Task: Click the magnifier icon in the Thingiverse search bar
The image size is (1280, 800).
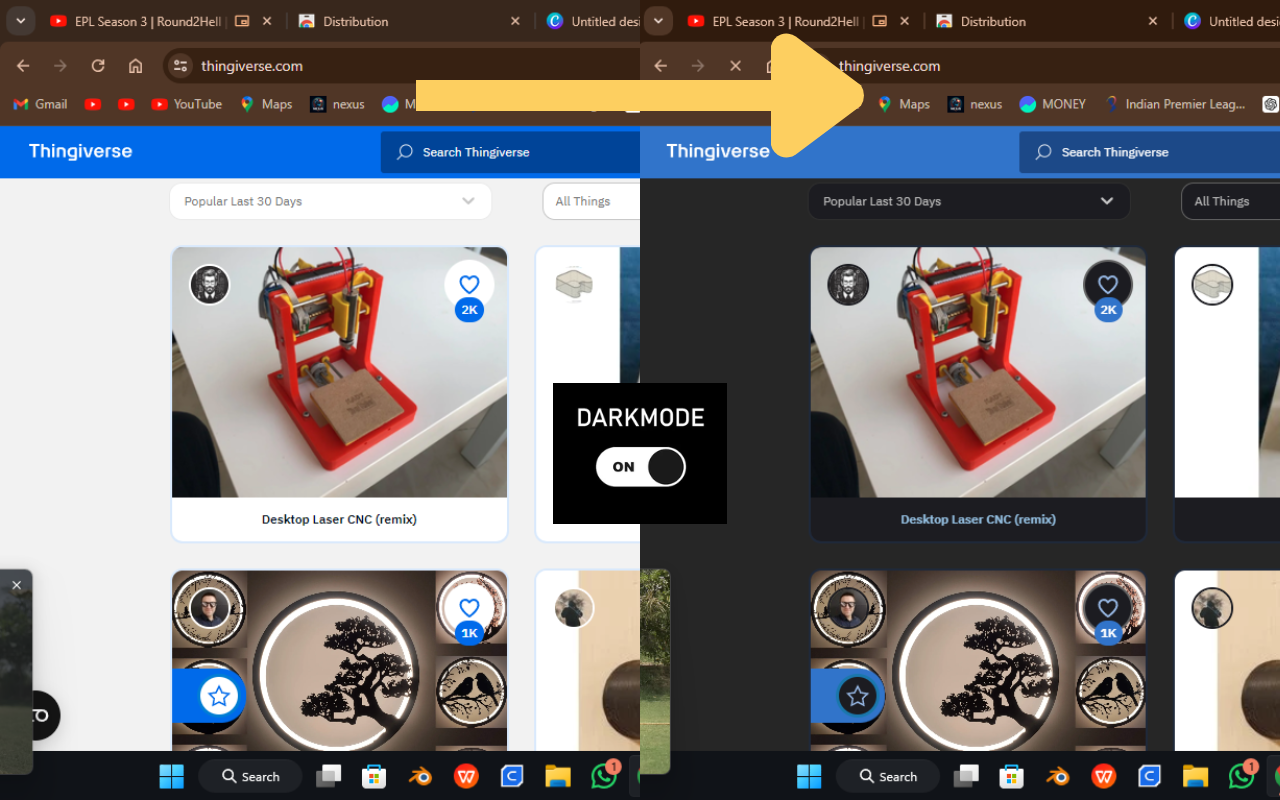Action: [x=404, y=151]
